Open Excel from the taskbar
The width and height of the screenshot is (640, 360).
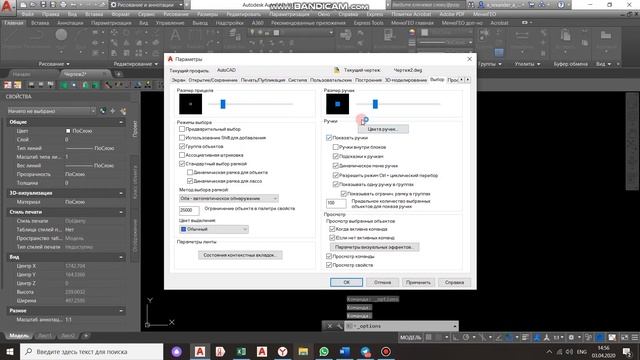coord(241,351)
